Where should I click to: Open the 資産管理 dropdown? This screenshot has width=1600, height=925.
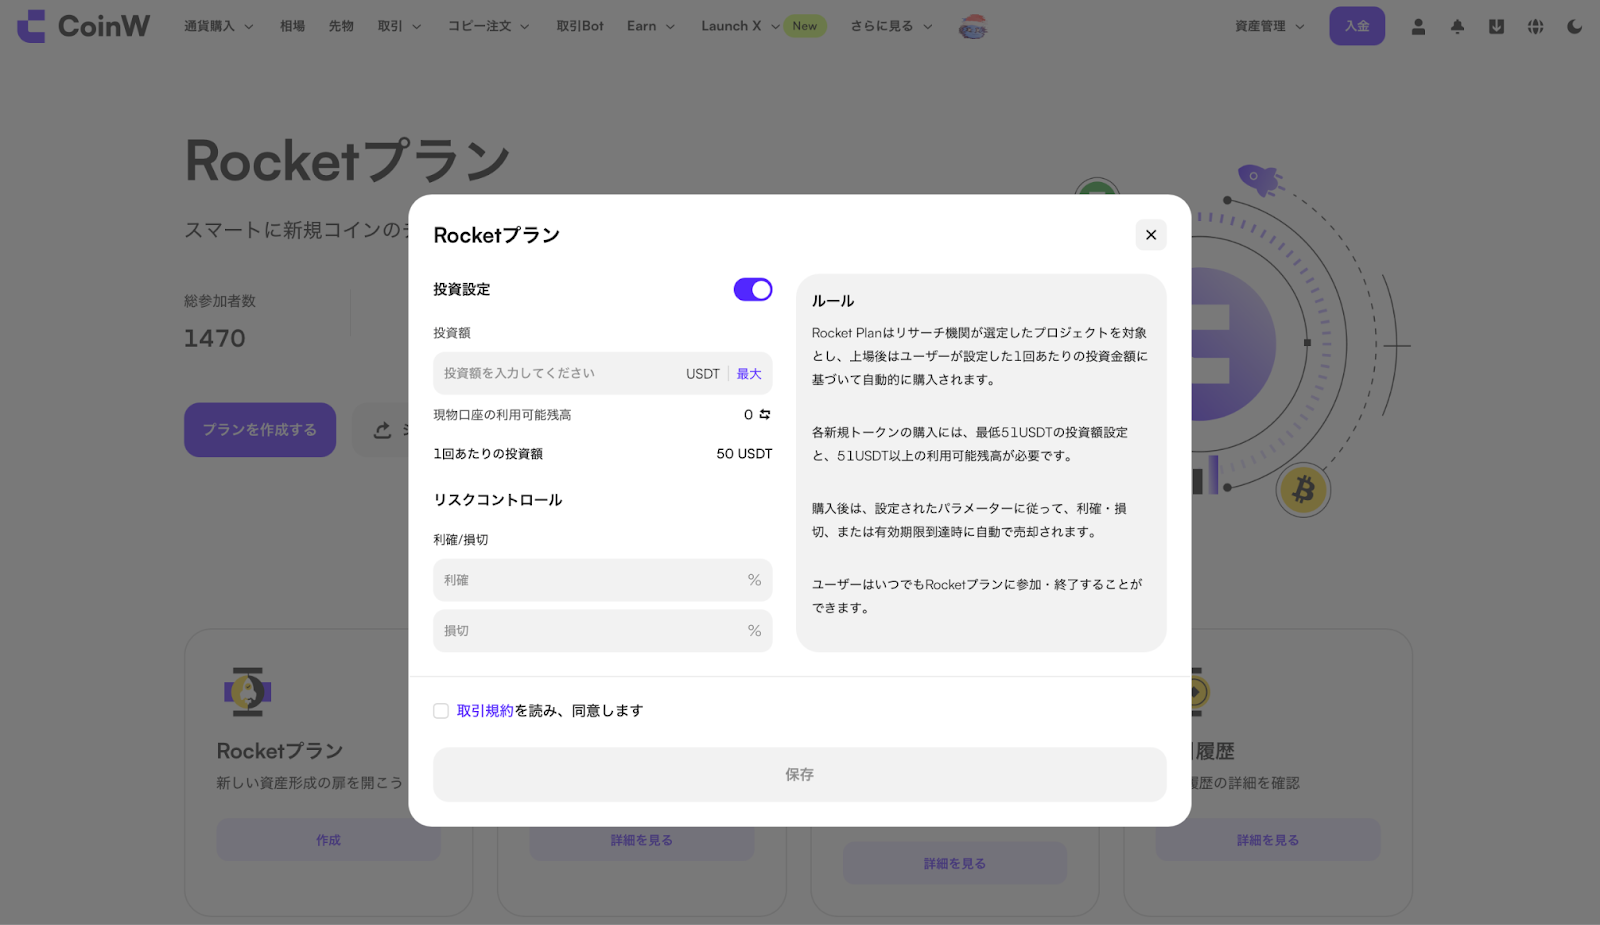pyautogui.click(x=1269, y=26)
